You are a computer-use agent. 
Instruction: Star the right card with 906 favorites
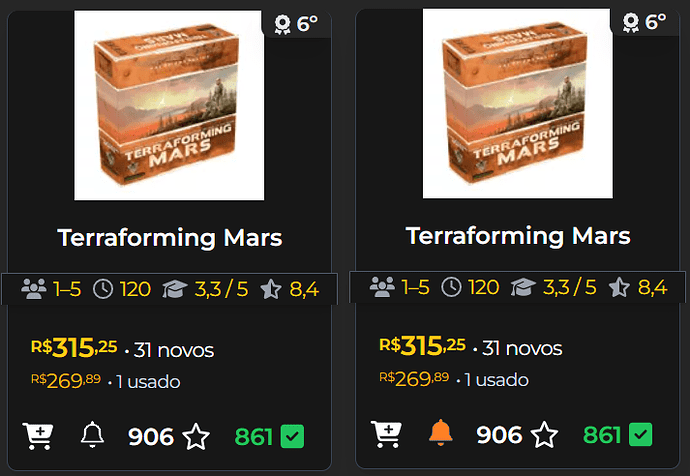click(544, 435)
